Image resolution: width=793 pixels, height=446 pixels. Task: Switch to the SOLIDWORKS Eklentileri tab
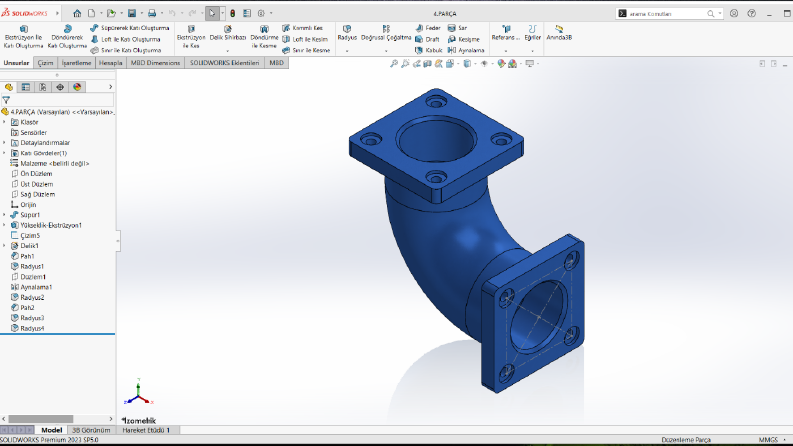click(225, 63)
